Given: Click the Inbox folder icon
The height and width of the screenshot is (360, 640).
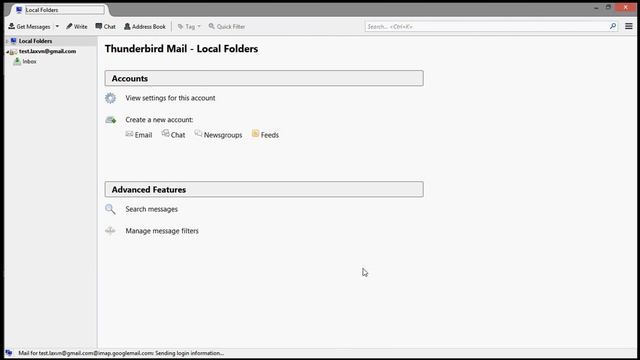Looking at the screenshot, I should (x=17, y=61).
